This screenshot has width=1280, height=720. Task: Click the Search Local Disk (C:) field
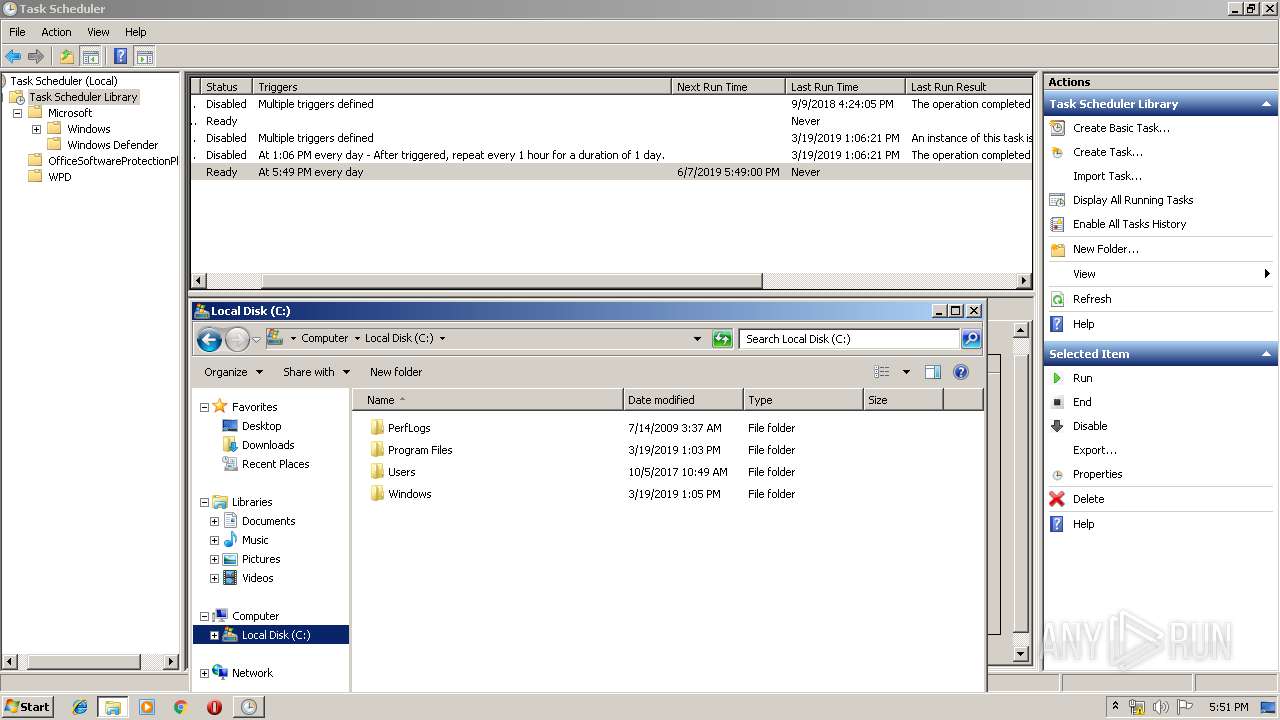tap(850, 339)
